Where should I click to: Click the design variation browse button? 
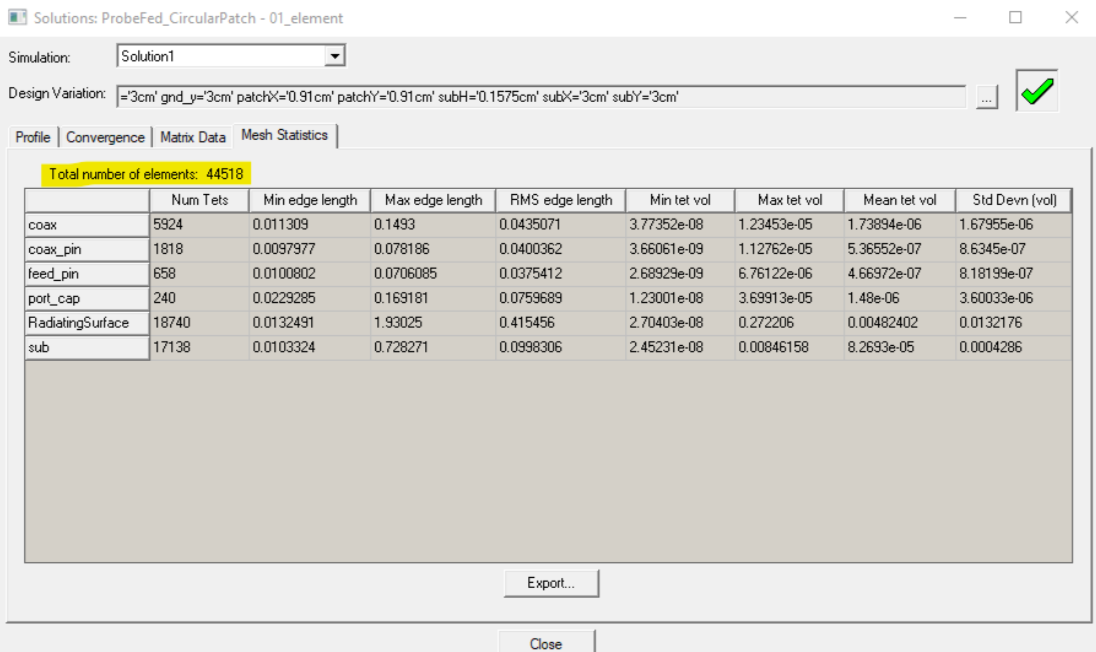pyautogui.click(x=986, y=97)
